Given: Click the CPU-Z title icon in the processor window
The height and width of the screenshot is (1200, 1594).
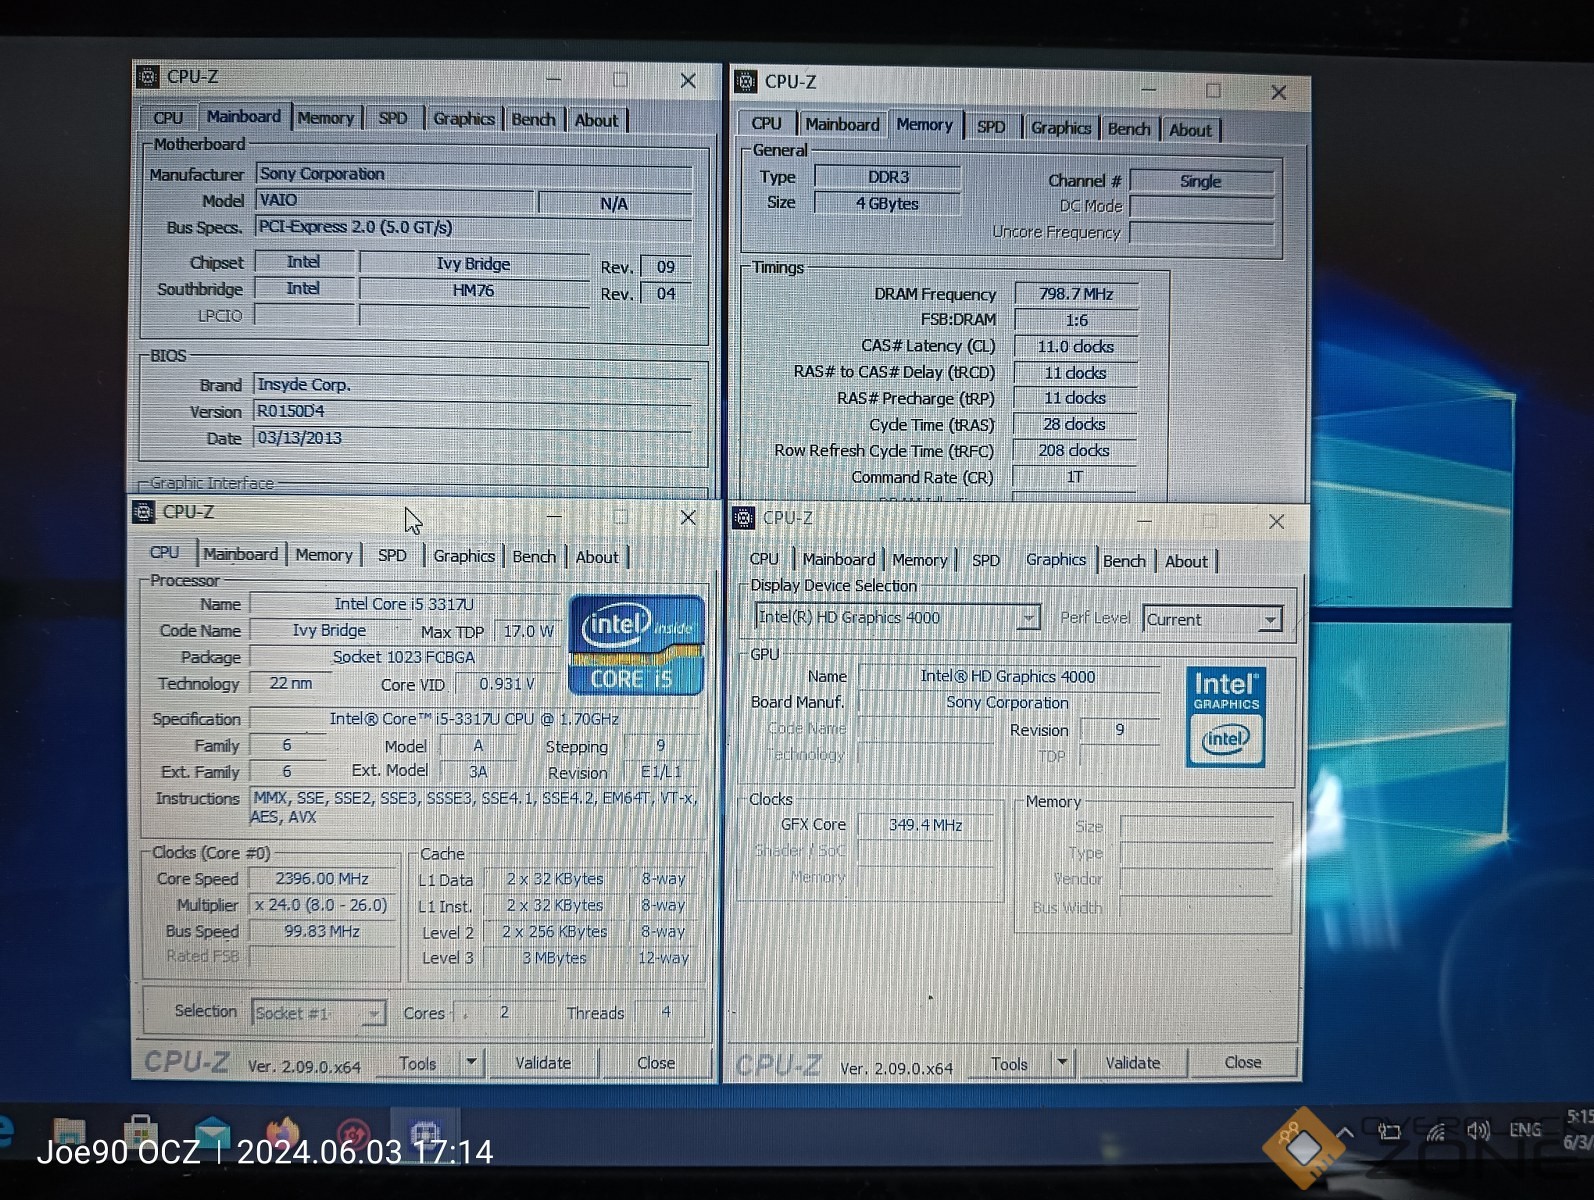Looking at the screenshot, I should [x=144, y=512].
